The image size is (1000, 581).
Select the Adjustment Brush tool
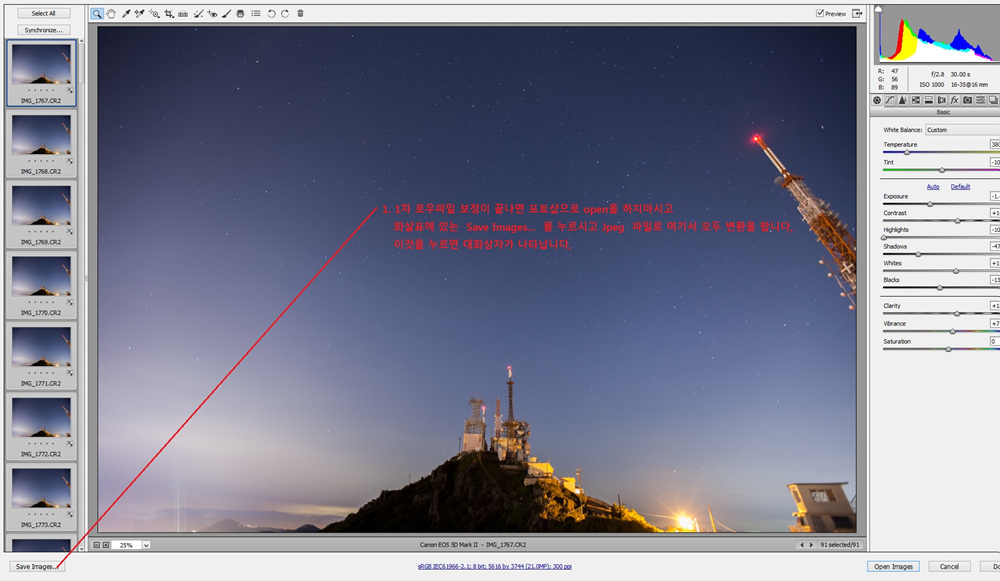pyautogui.click(x=227, y=14)
